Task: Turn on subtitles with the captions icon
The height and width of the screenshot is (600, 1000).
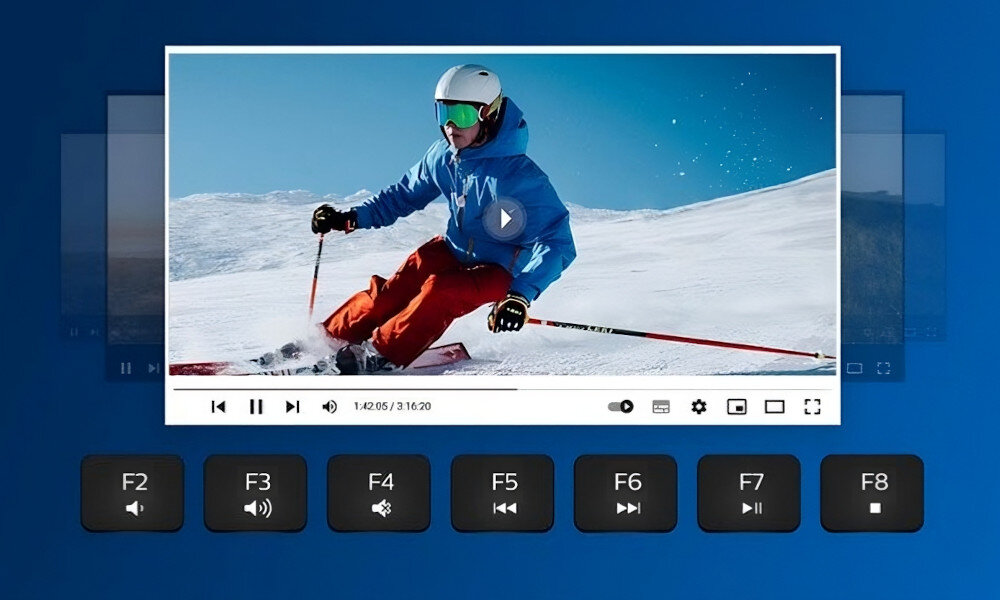Action: click(660, 407)
